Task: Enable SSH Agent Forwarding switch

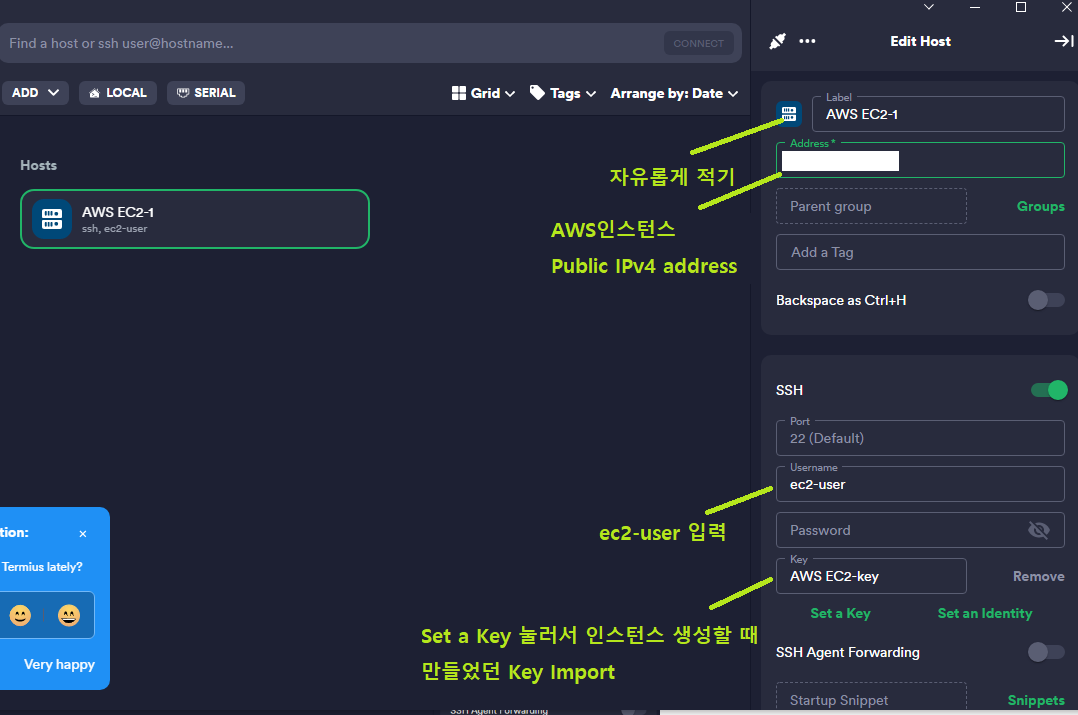Action: tap(1046, 652)
